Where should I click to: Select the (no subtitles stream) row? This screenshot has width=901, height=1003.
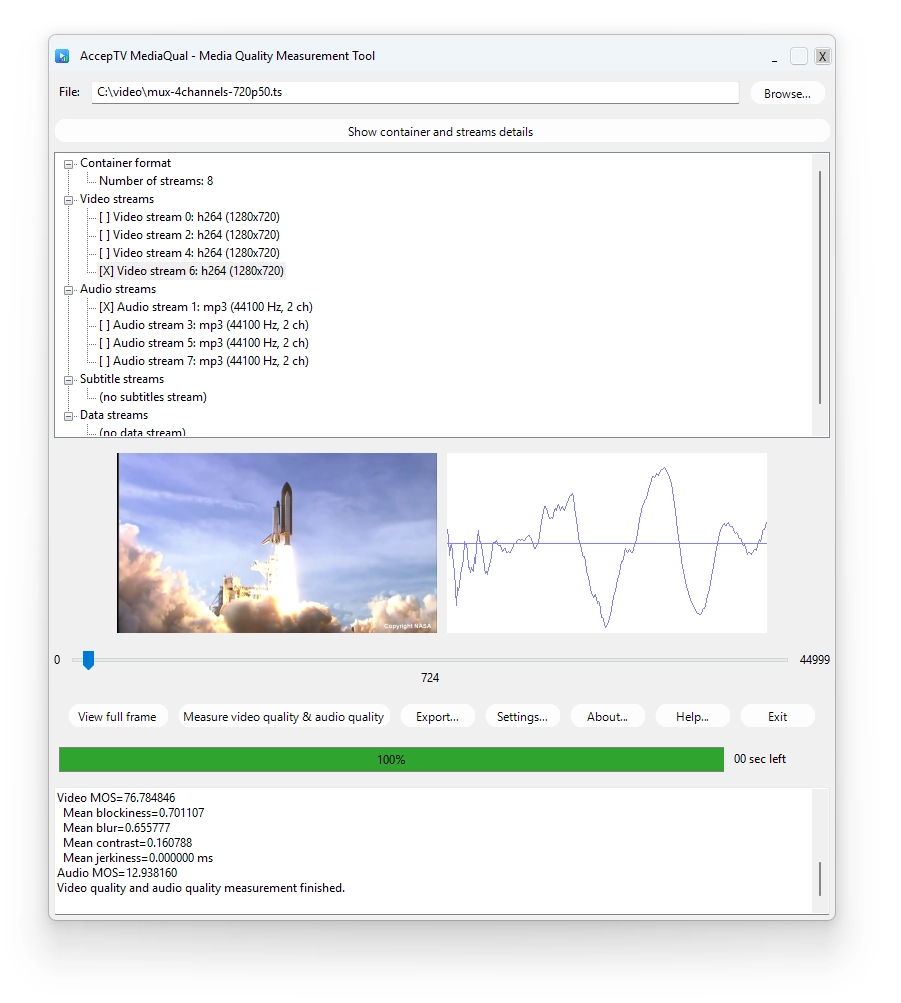pyautogui.click(x=153, y=397)
